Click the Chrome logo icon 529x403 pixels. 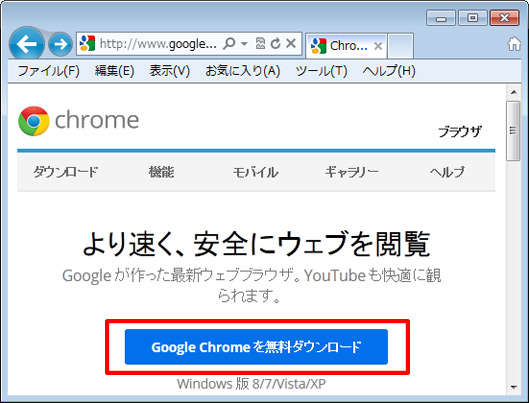pos(34,121)
